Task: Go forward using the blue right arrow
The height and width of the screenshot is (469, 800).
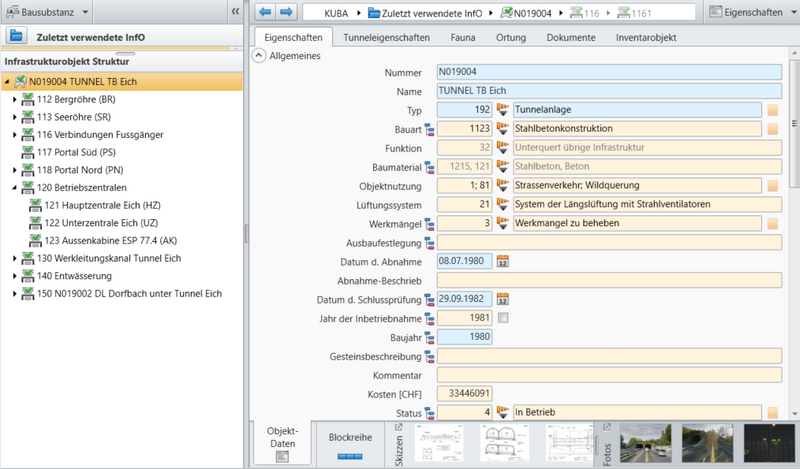Action: click(x=286, y=12)
